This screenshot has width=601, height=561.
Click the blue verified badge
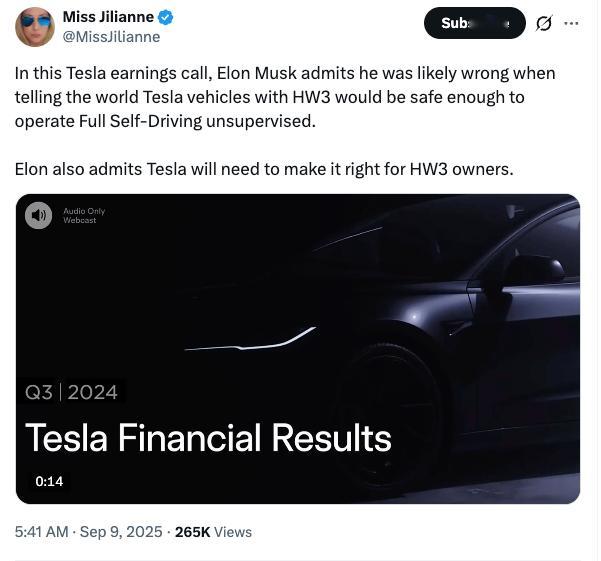[x=168, y=17]
